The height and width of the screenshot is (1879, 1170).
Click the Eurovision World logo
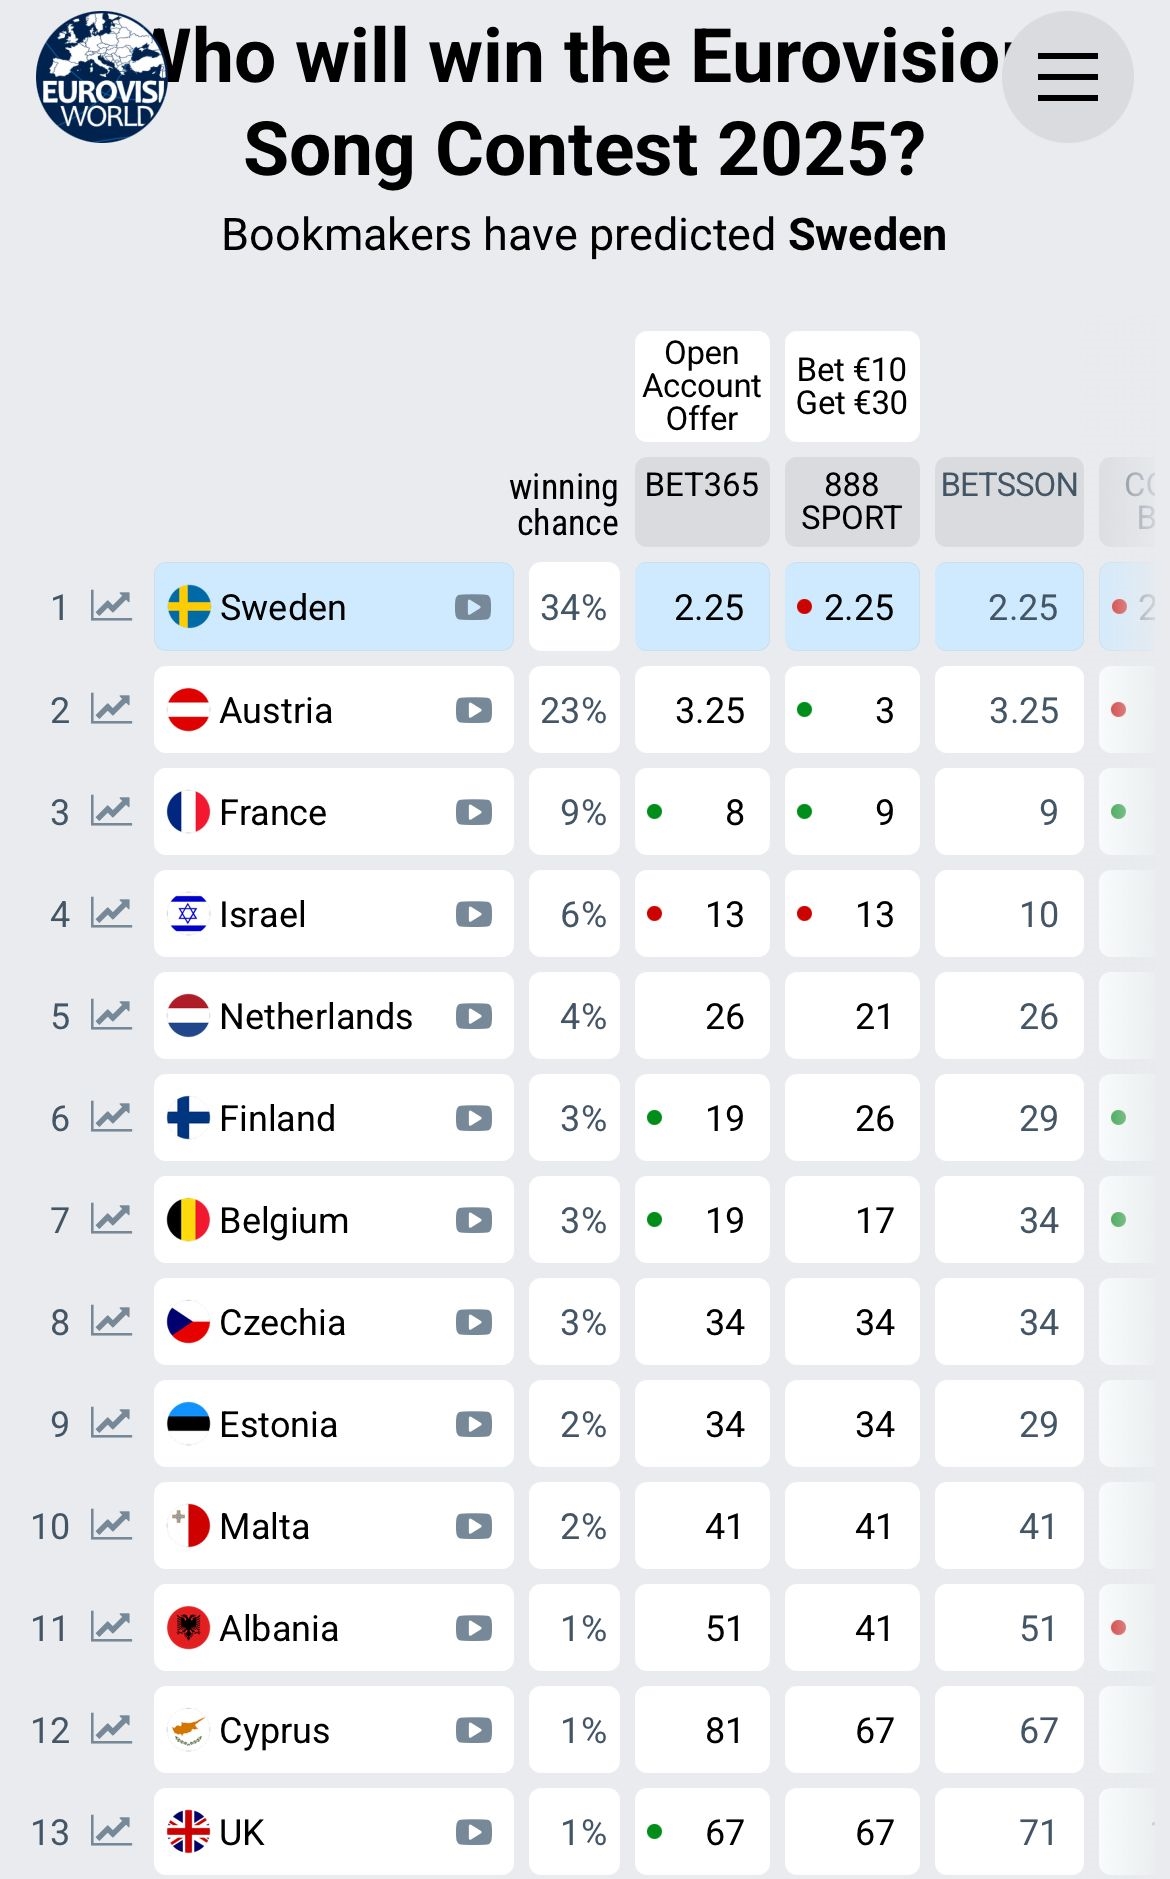tap(100, 78)
